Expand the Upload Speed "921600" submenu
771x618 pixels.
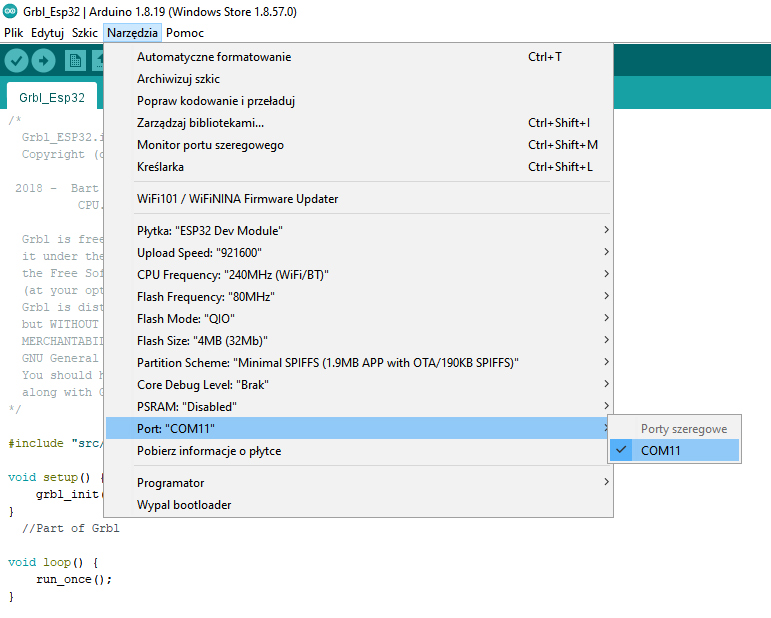(x=359, y=253)
